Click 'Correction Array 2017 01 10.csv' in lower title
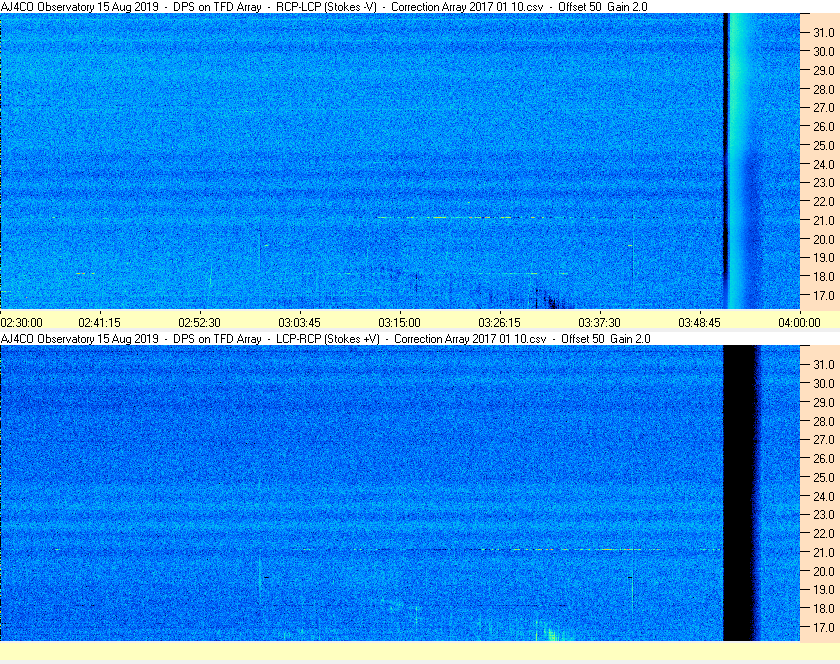This screenshot has height=664, width=840. [470, 339]
